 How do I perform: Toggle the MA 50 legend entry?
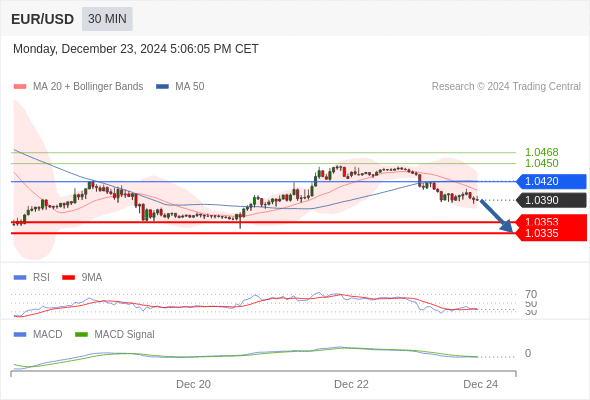coord(180,87)
